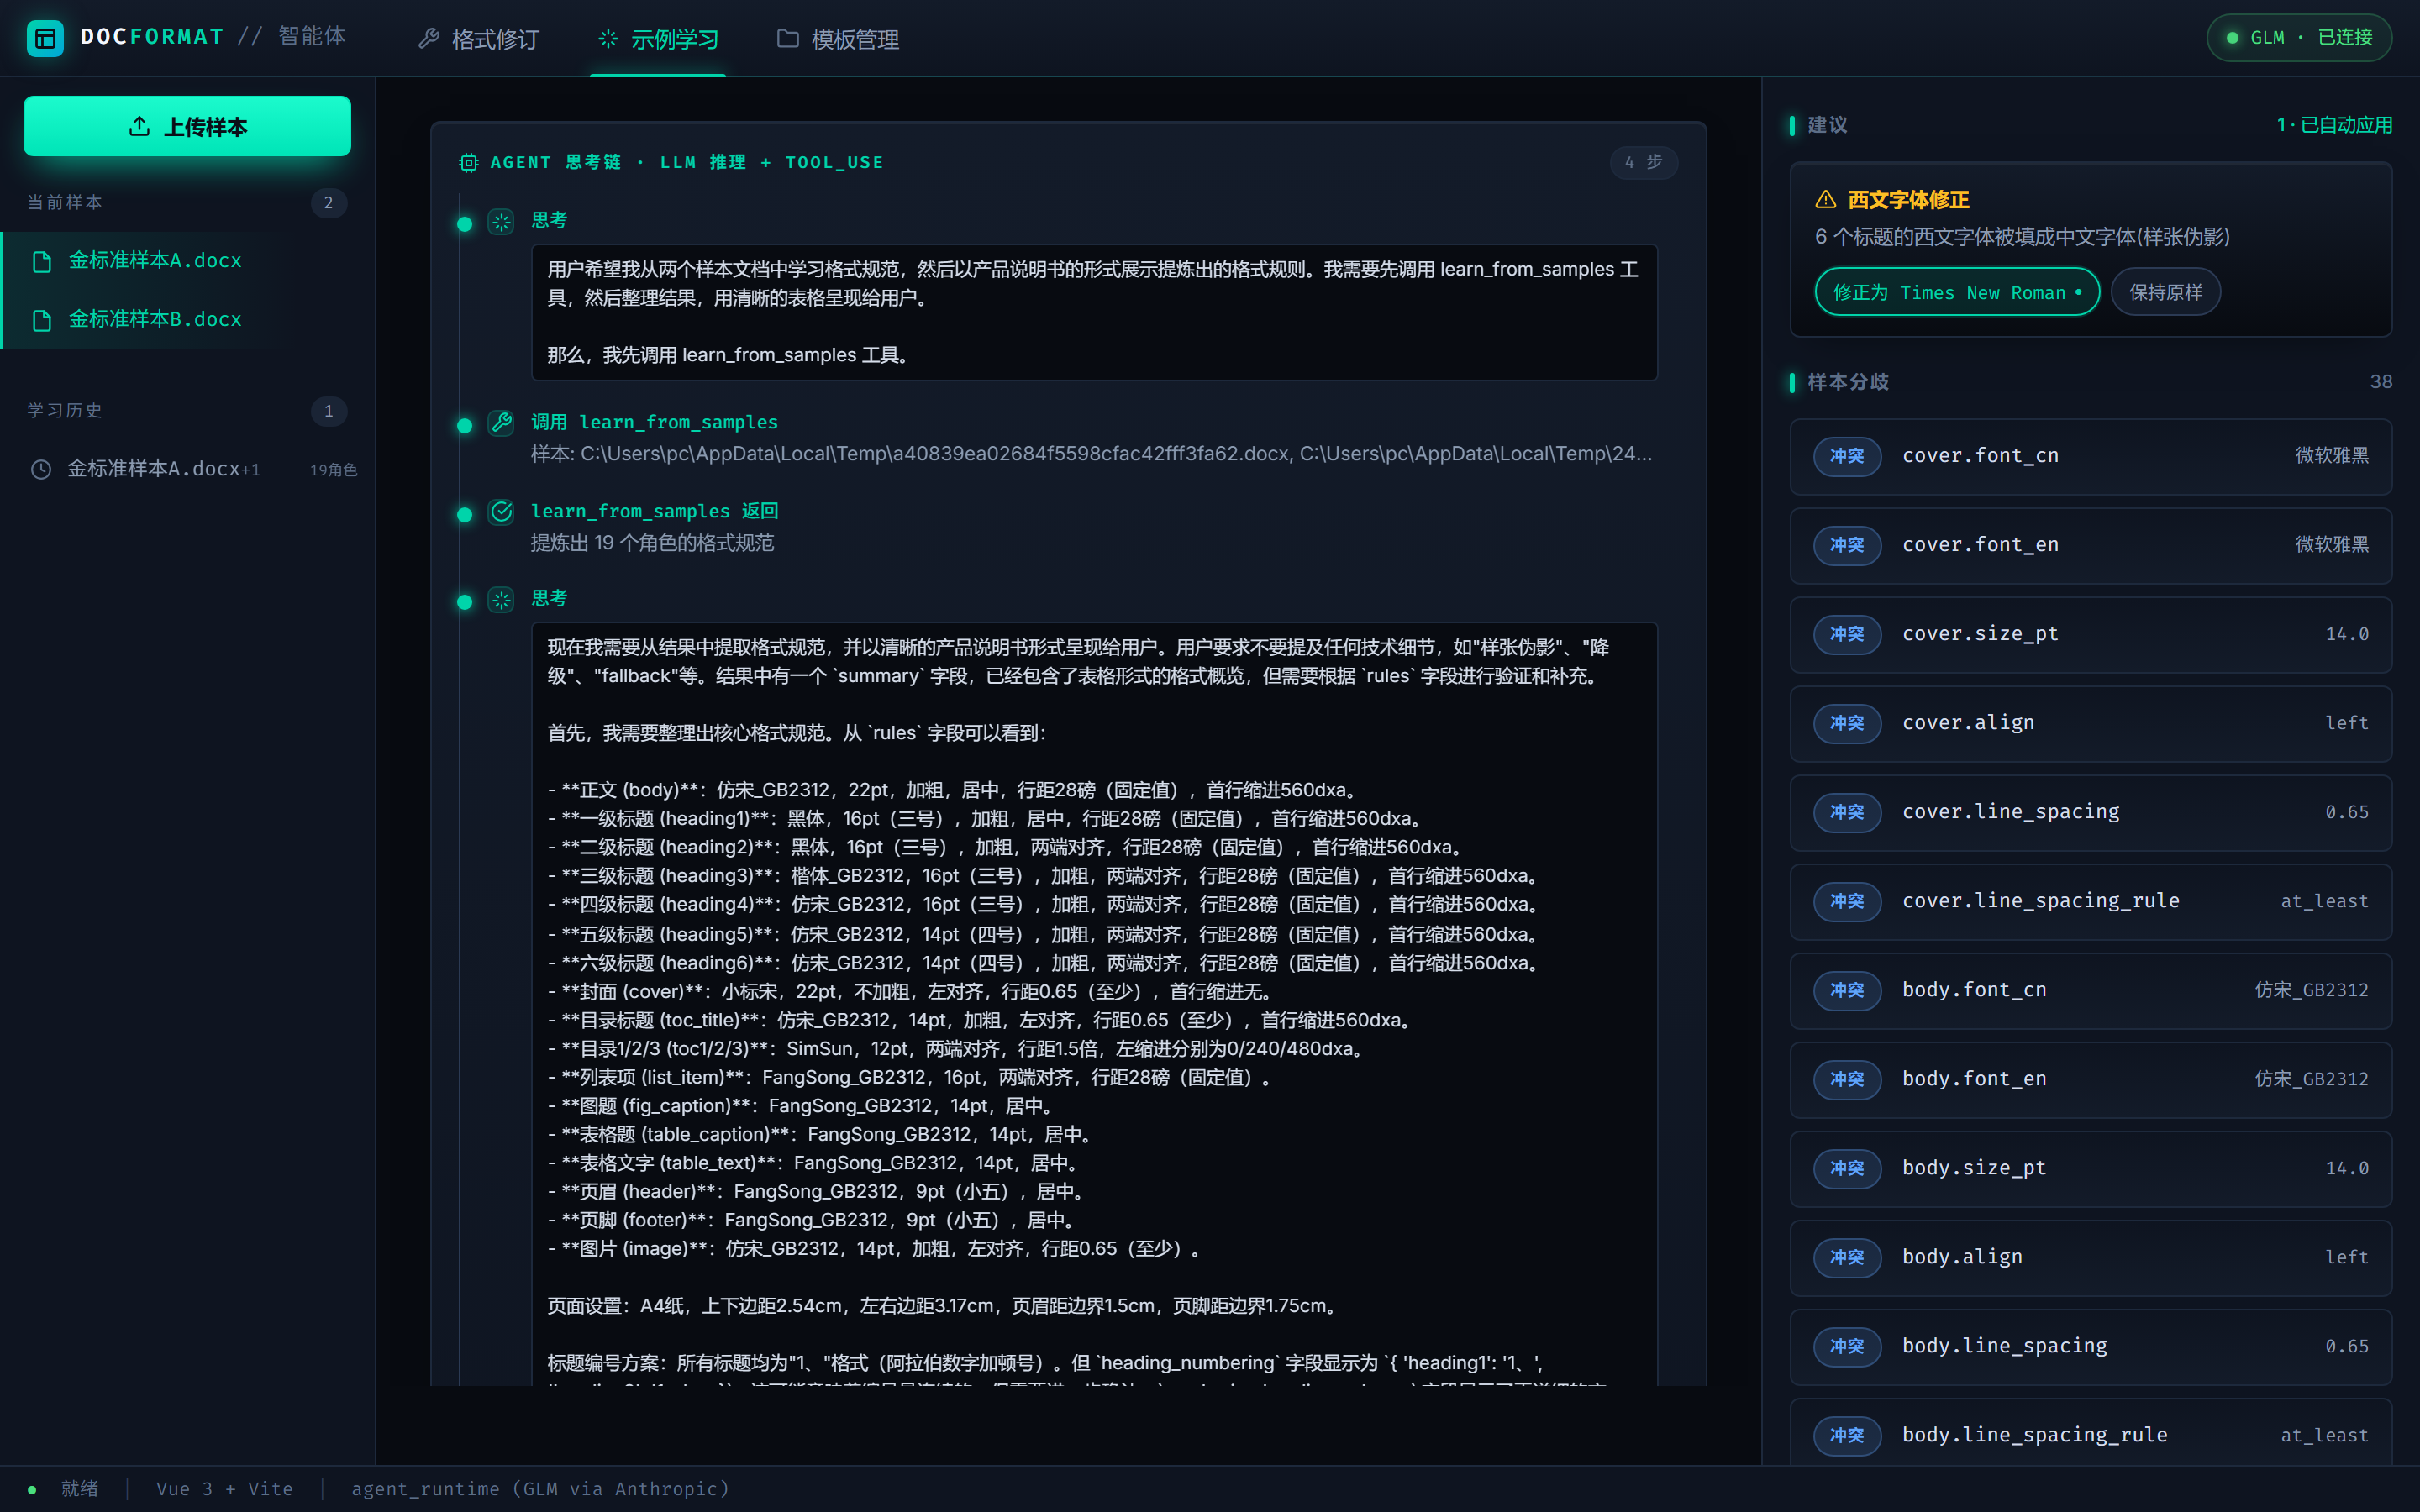Viewport: 2420px width, 1512px height.
Task: Click the sample file path text line
Action: click(x=1091, y=454)
